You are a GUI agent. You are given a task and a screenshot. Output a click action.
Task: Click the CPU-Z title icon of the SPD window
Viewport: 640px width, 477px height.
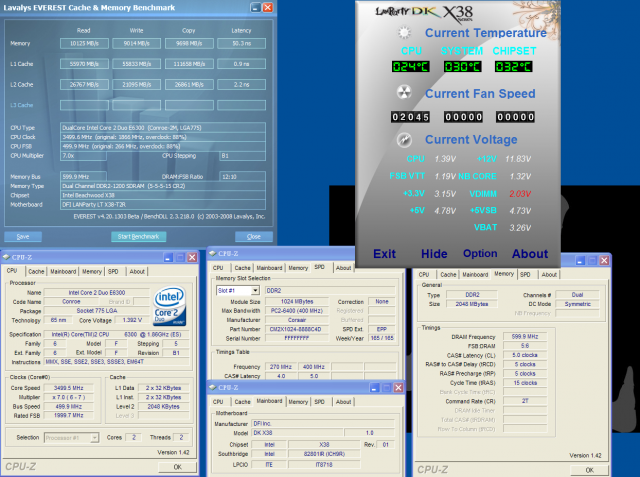click(213, 253)
